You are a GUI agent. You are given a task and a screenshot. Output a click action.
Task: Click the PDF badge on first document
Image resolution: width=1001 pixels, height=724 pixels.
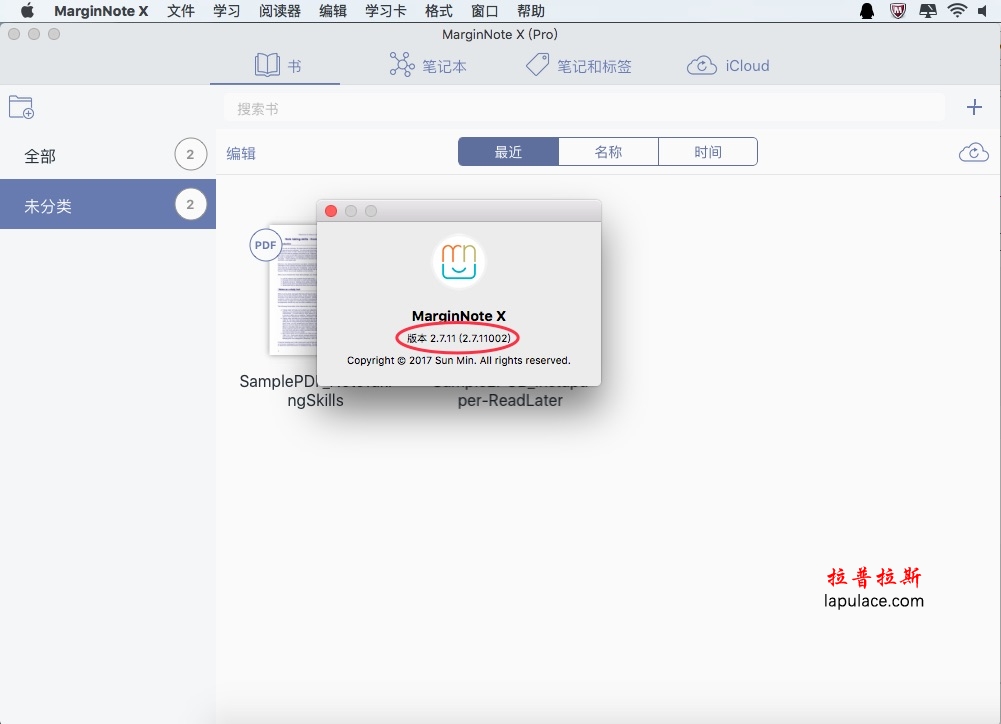[266, 244]
